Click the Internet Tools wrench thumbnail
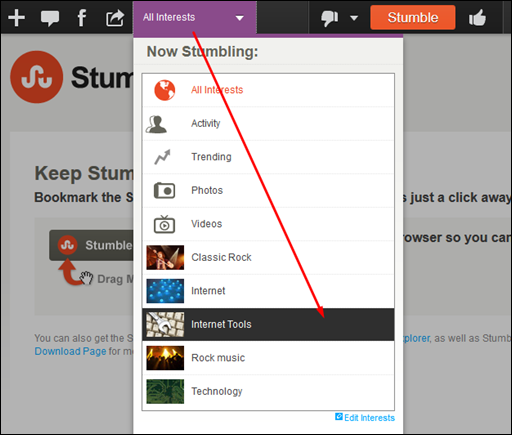512x435 pixels. 165,325
